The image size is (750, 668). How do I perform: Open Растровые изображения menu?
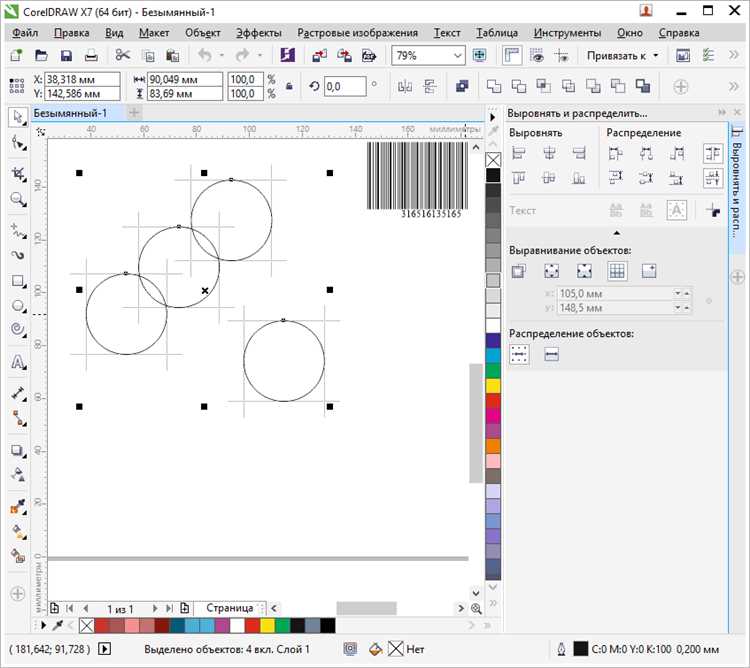(357, 33)
